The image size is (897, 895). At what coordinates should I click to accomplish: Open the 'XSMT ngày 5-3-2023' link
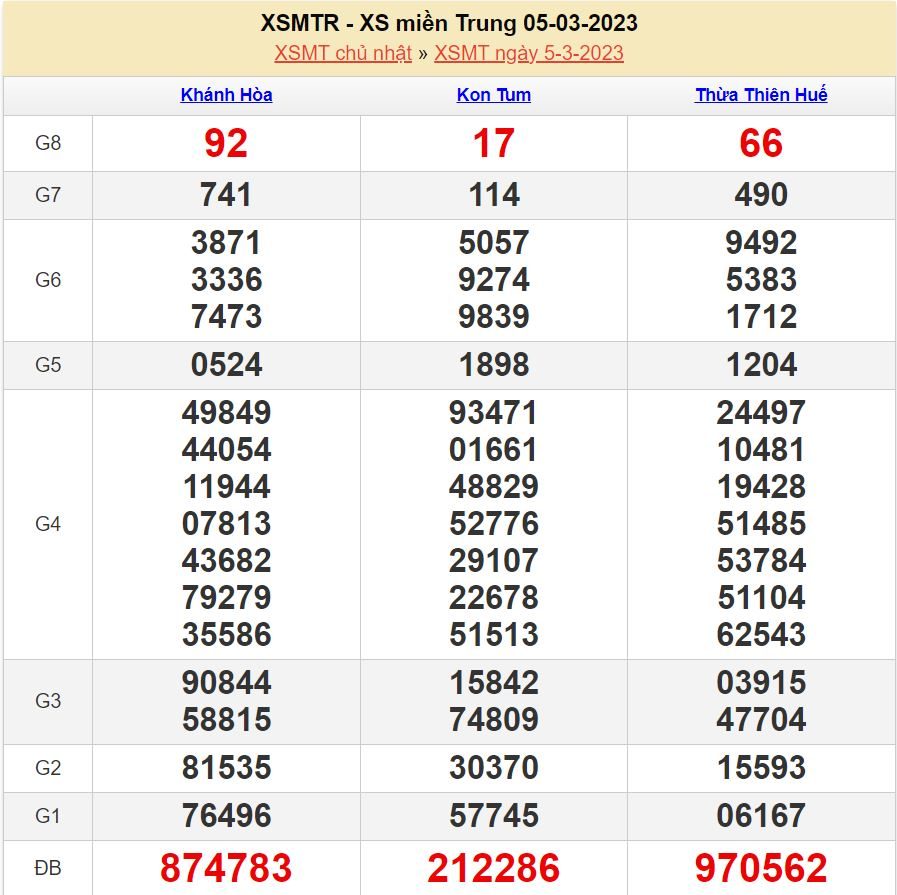click(529, 53)
